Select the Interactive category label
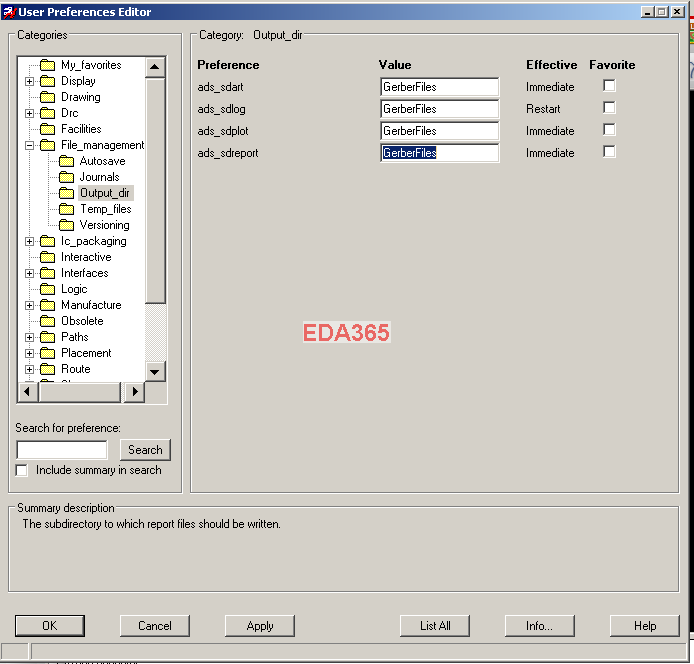Image resolution: width=694 pixels, height=664 pixels. [86, 257]
